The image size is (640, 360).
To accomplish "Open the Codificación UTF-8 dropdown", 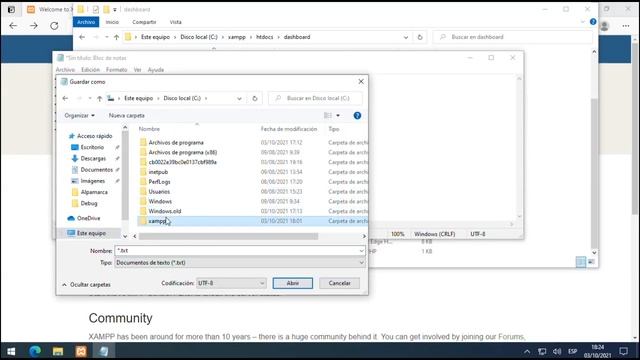I will pos(231,283).
